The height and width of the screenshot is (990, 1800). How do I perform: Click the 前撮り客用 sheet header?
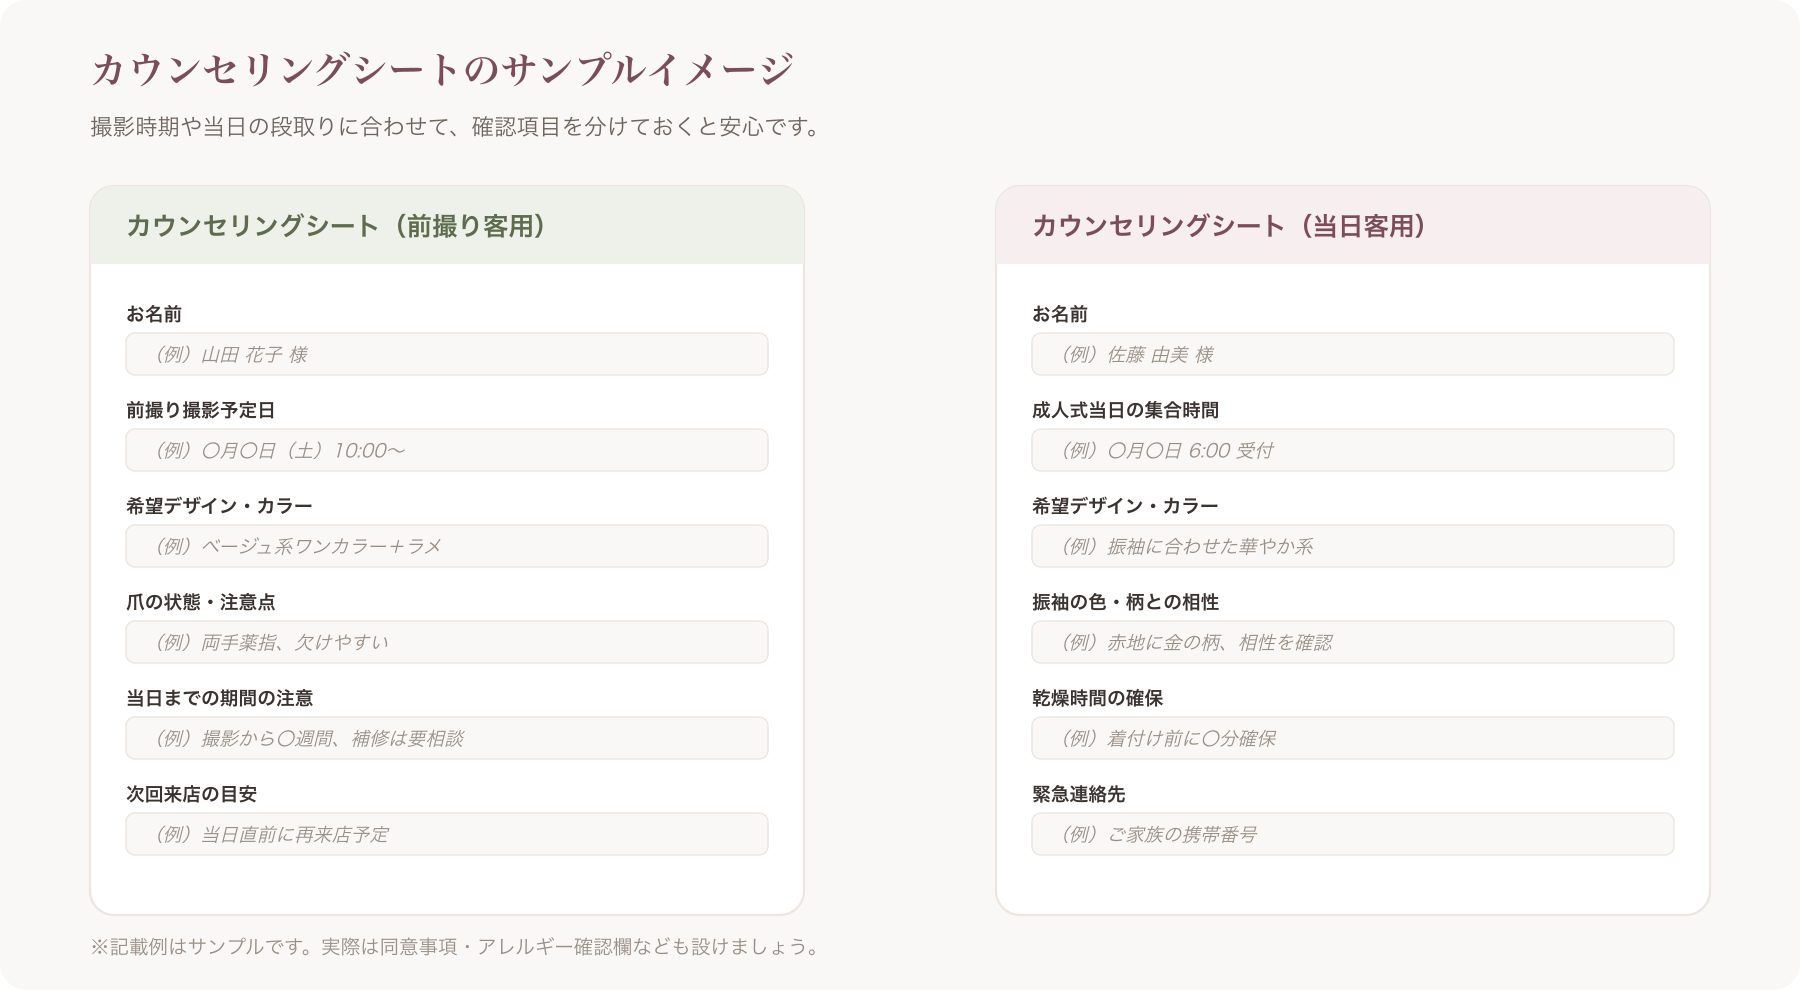(x=447, y=226)
